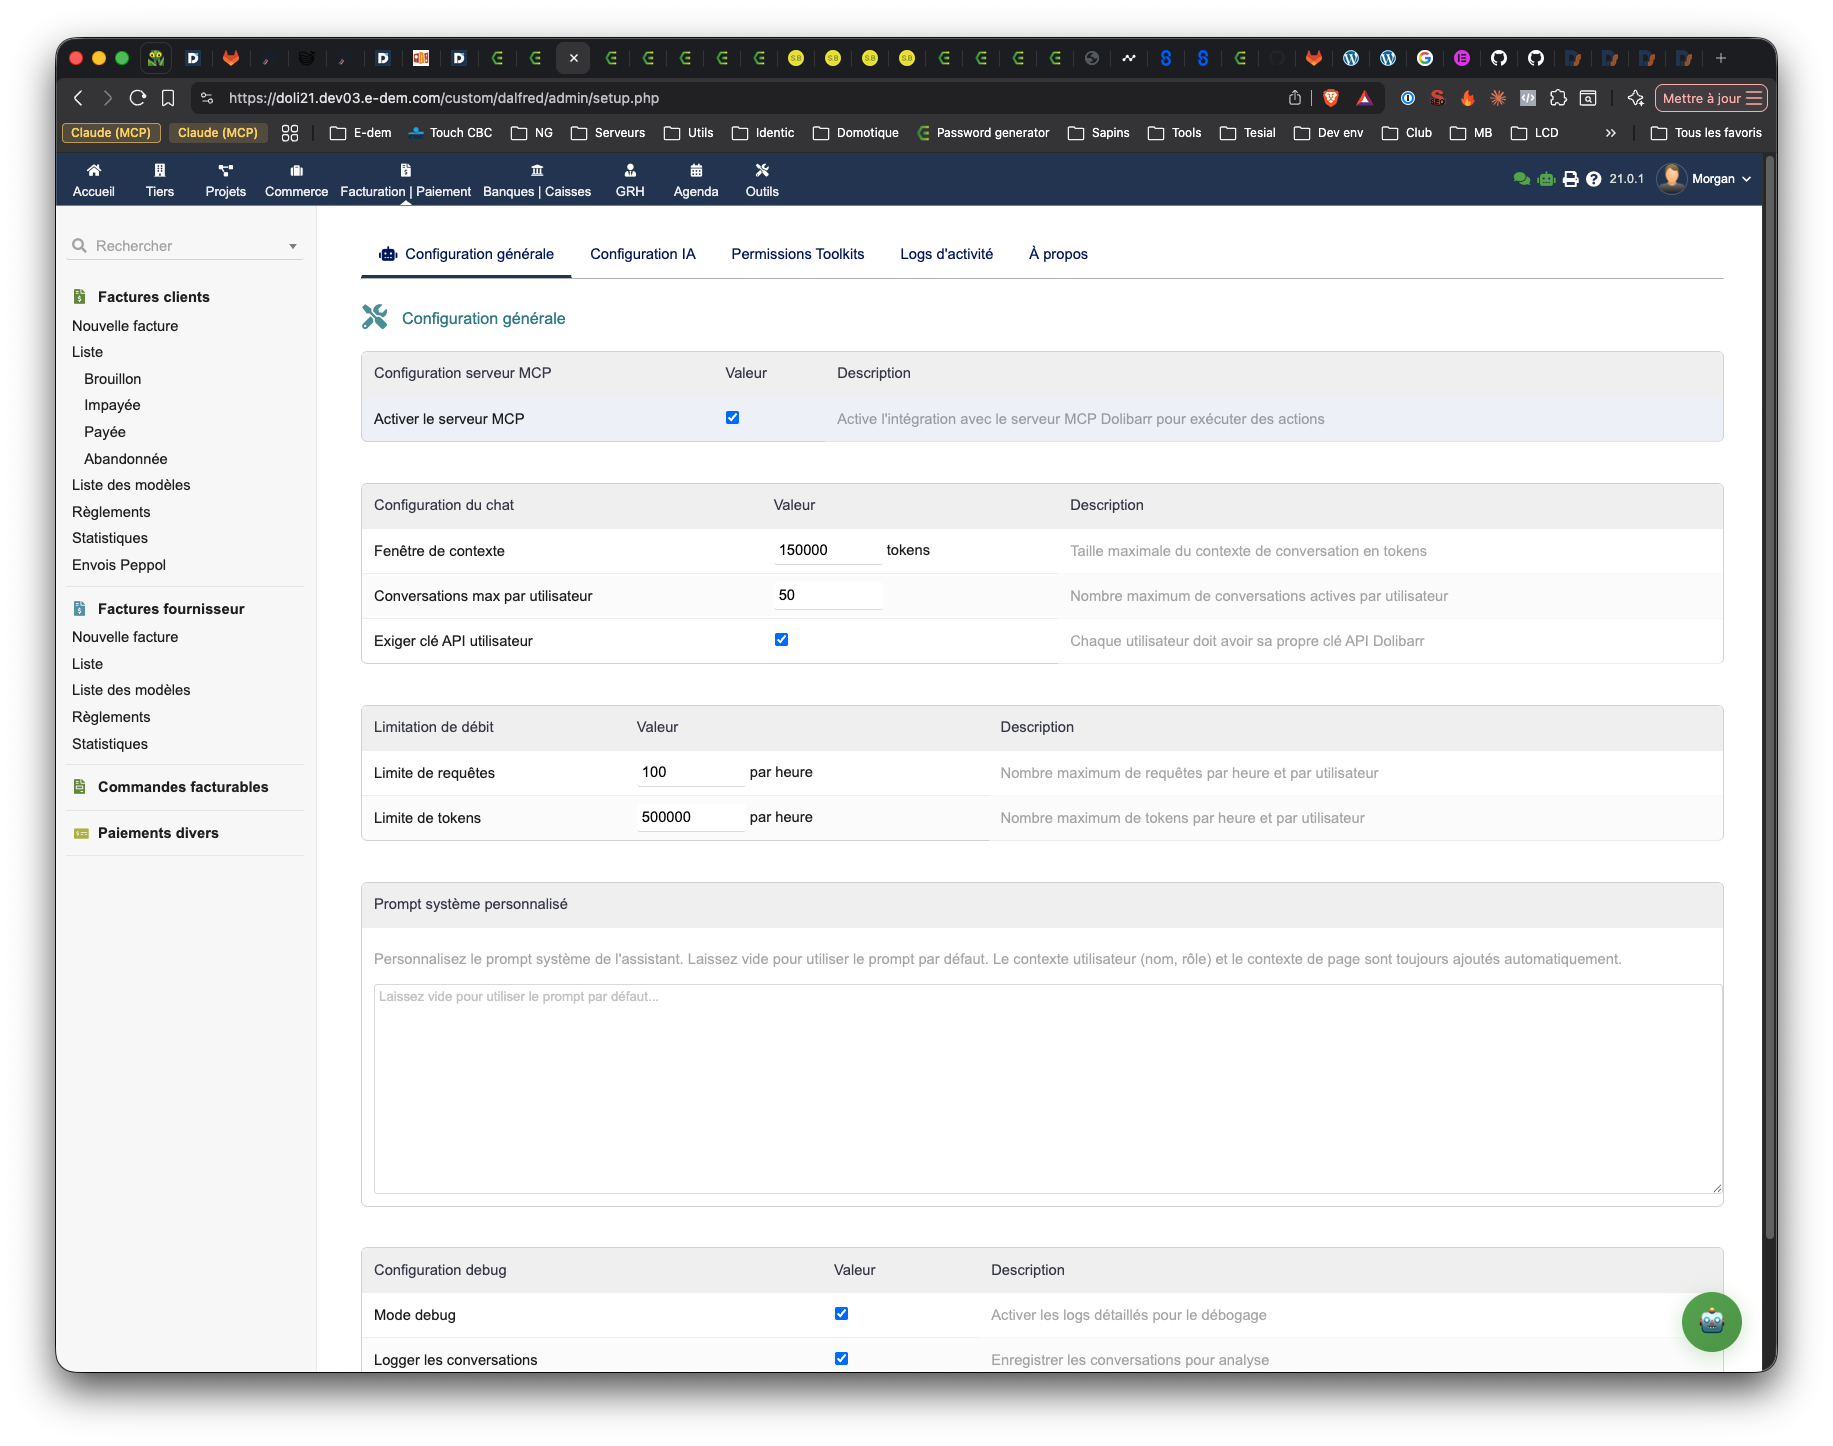Open the floating AI assistant robot button
Image resolution: width=1833 pixels, height=1446 pixels.
(1711, 1321)
